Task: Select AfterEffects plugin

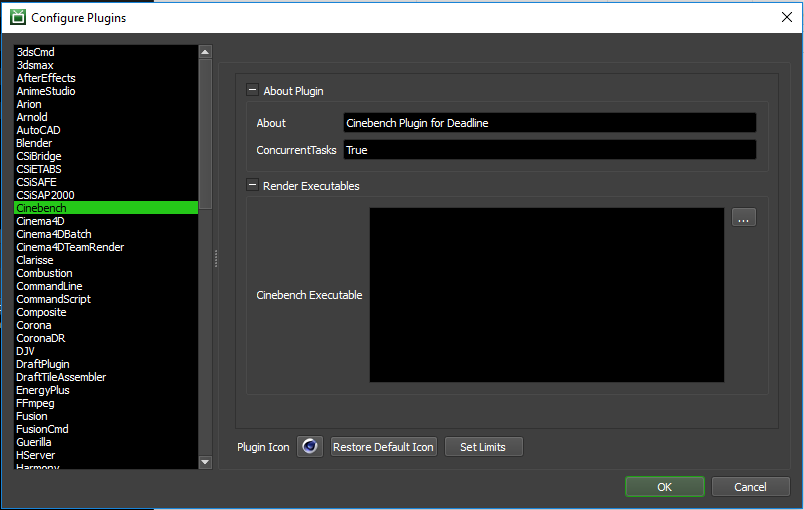Action: tap(106, 78)
